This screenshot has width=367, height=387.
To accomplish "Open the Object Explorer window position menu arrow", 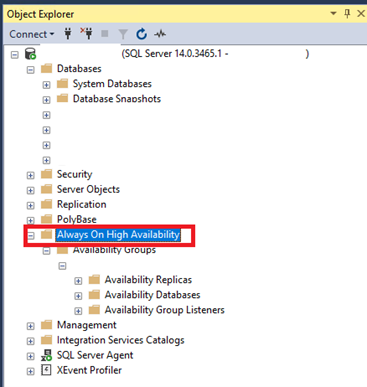I will (333, 14).
